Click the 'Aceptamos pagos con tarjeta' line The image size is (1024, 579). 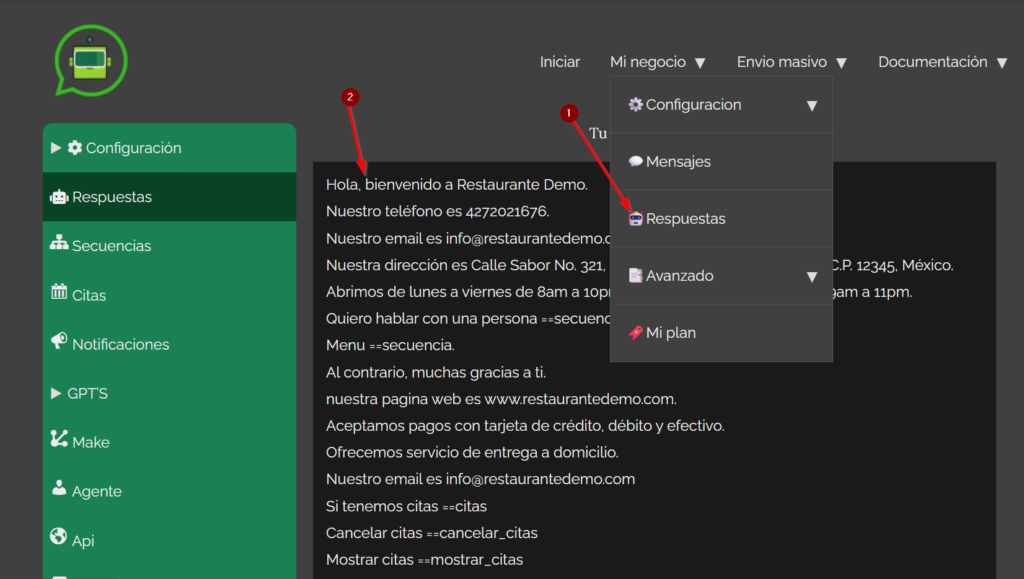[x=525, y=426]
